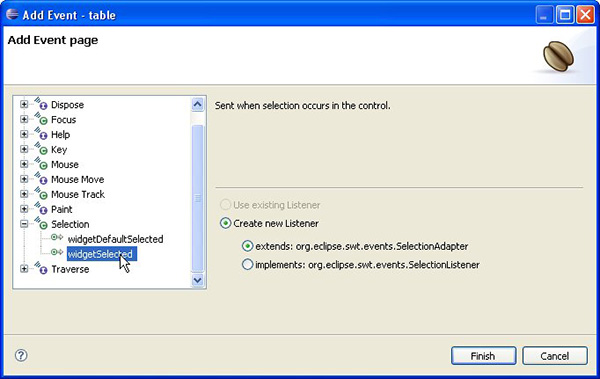Select the Mouse Move label in the tree
This screenshot has height=379, width=600.
(x=78, y=180)
